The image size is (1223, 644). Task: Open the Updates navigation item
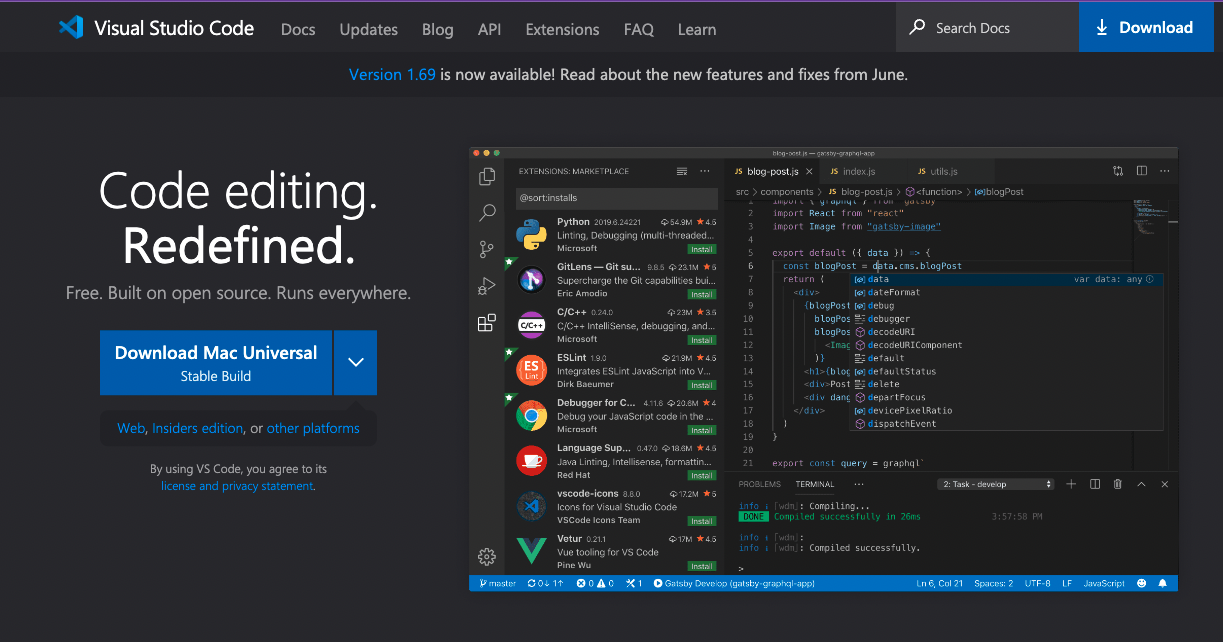click(369, 29)
